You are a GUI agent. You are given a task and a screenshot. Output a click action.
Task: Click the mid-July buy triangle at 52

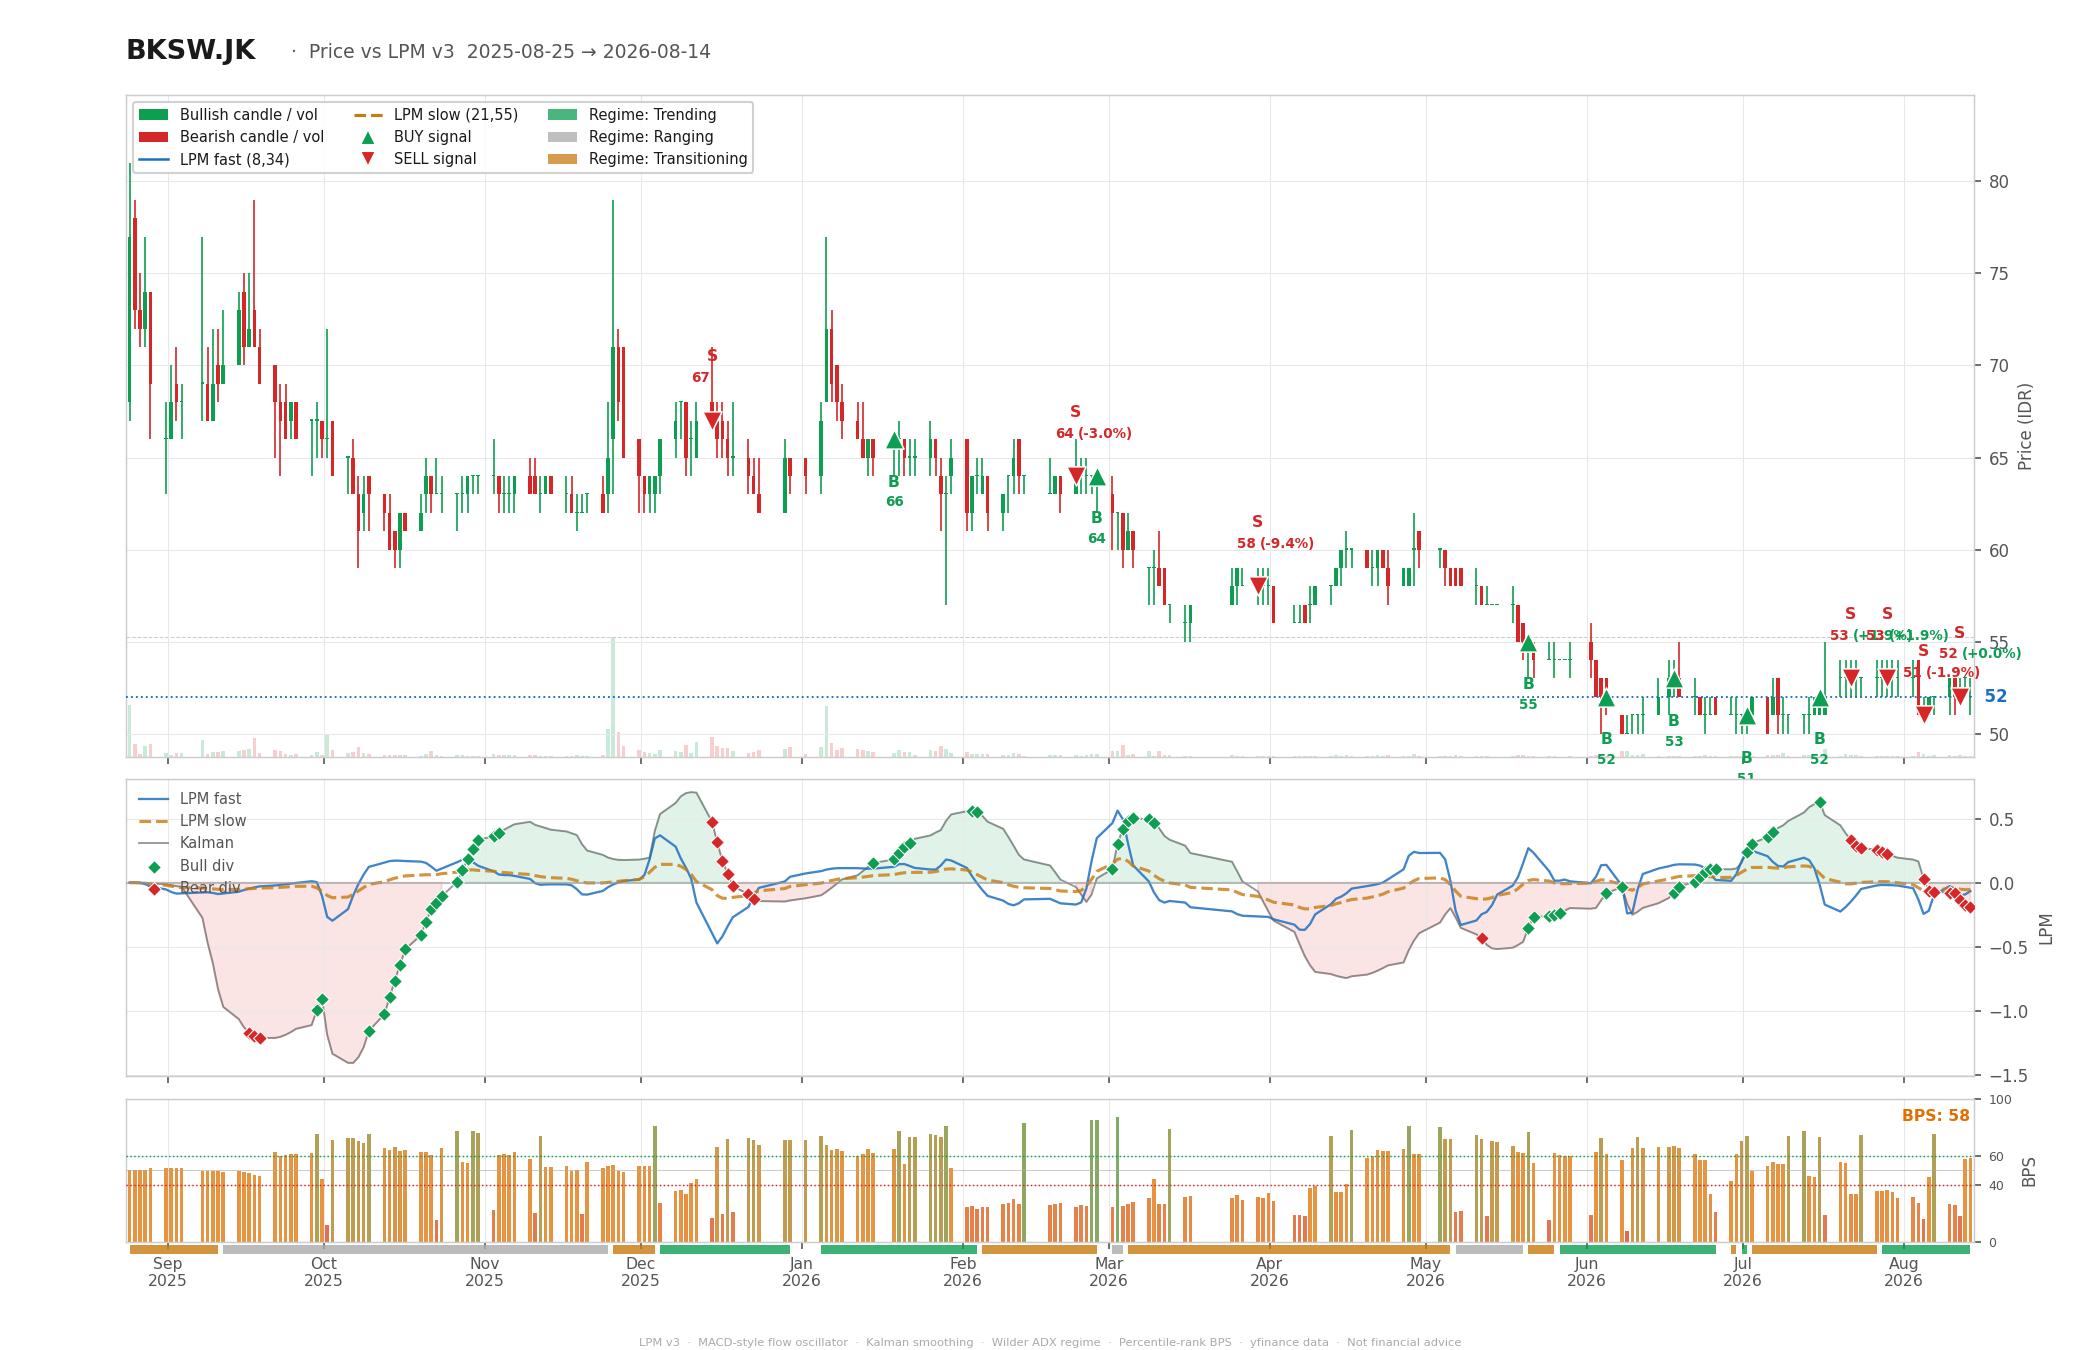pyautogui.click(x=1820, y=698)
